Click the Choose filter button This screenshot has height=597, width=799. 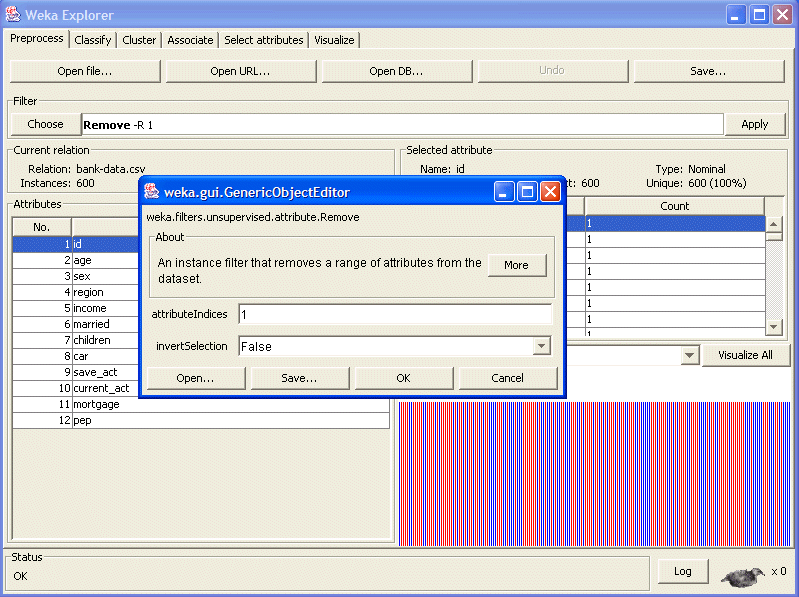45,124
